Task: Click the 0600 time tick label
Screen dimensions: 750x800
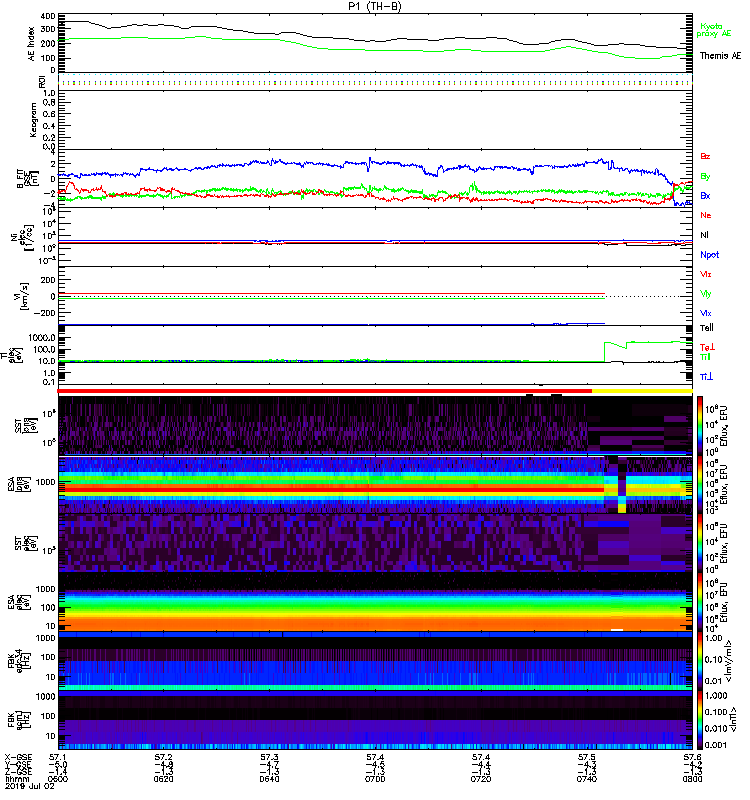Action: 58,779
